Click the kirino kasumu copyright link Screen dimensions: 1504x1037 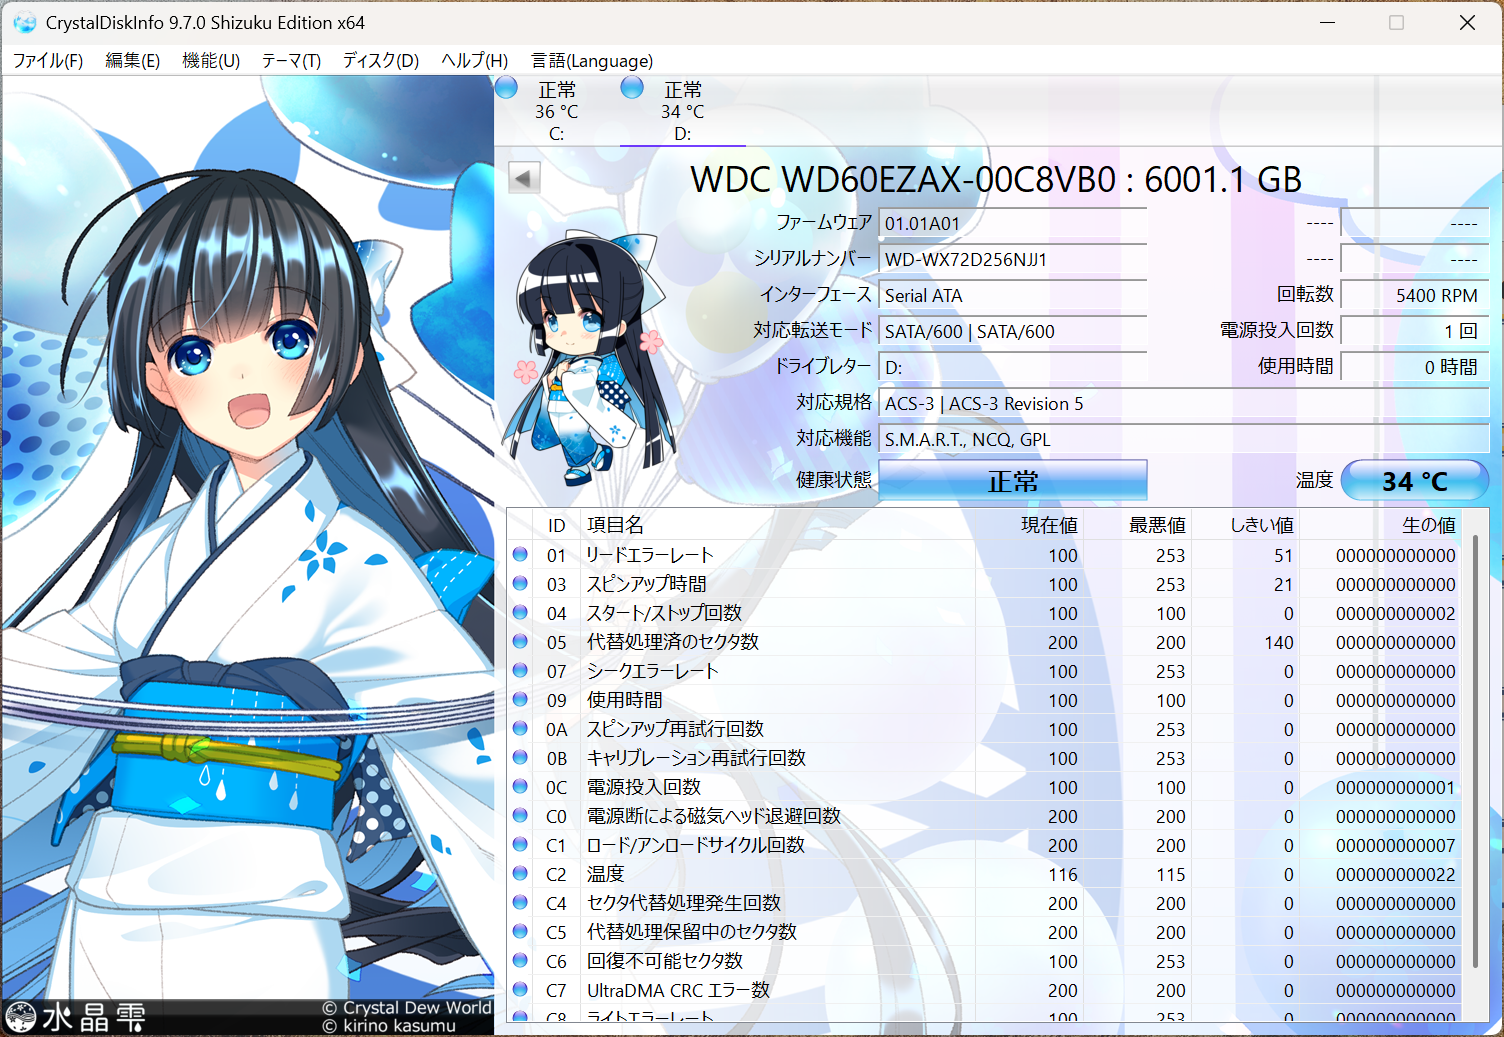coord(389,1026)
